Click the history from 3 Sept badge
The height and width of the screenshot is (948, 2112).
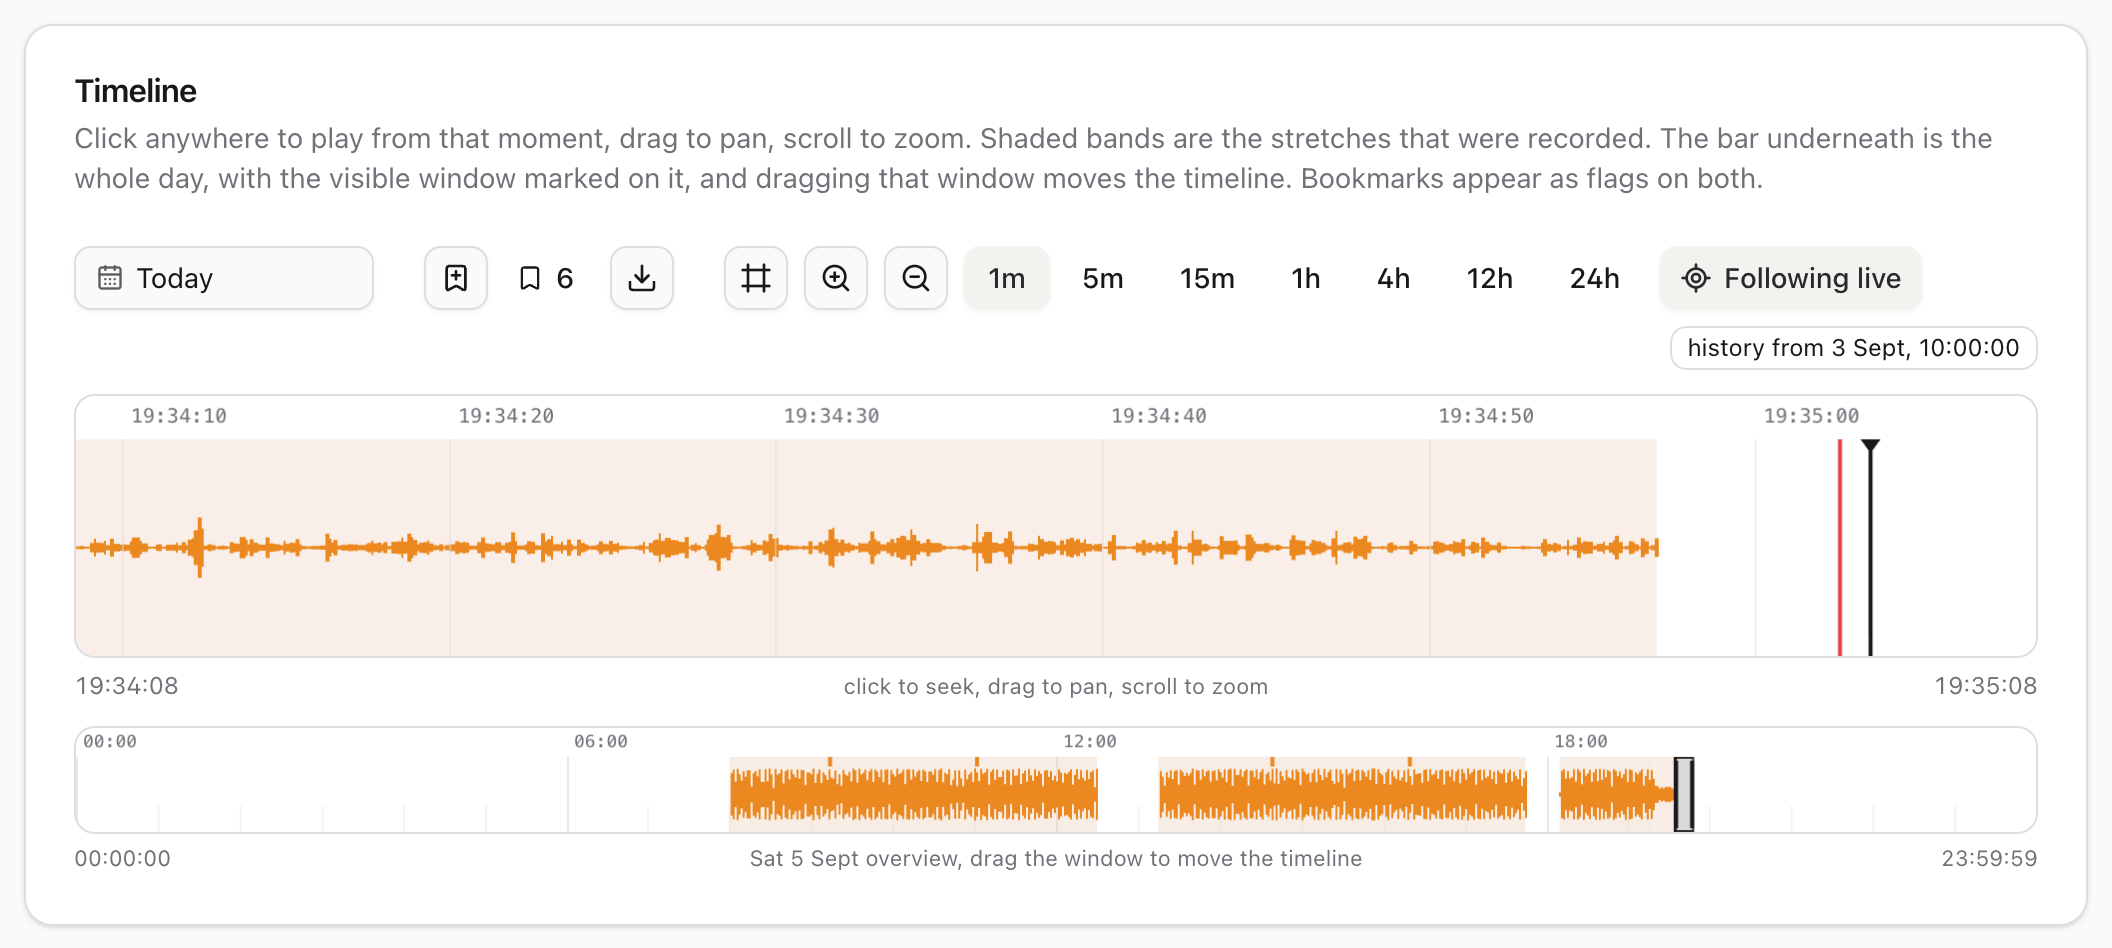click(1854, 348)
